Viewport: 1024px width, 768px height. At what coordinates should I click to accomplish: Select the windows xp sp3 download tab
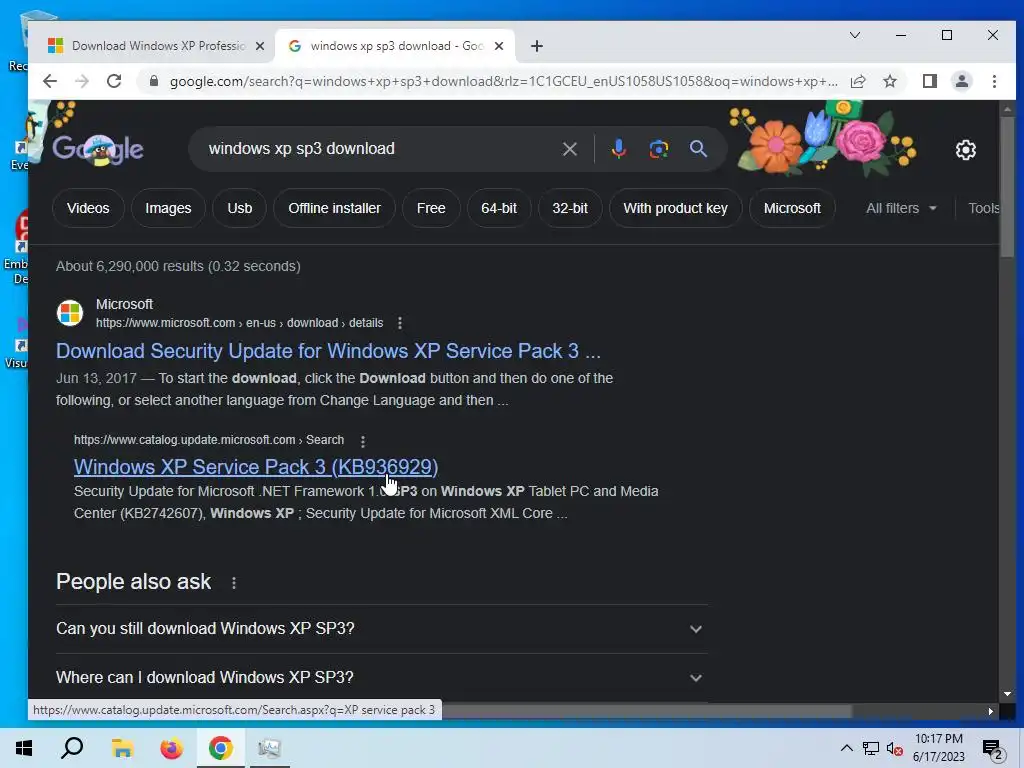[396, 46]
